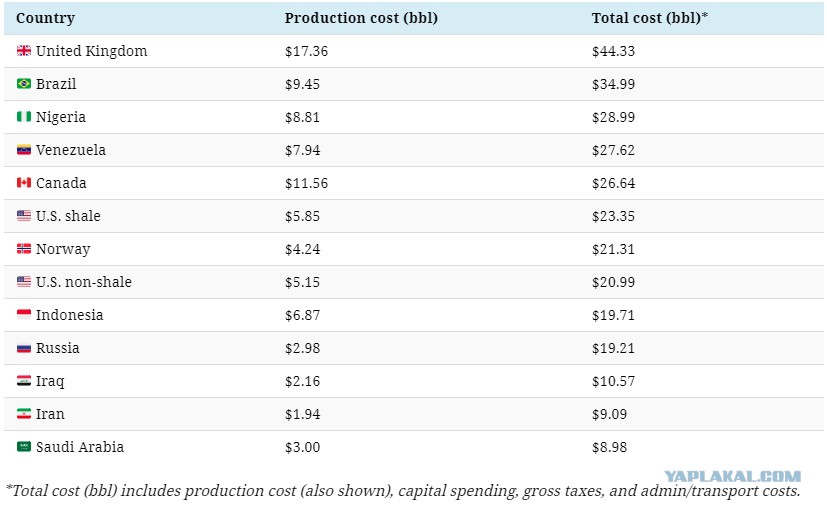Screen dimensions: 827x506
Task: Select the Production cost (bbl) header
Action: click(361, 18)
